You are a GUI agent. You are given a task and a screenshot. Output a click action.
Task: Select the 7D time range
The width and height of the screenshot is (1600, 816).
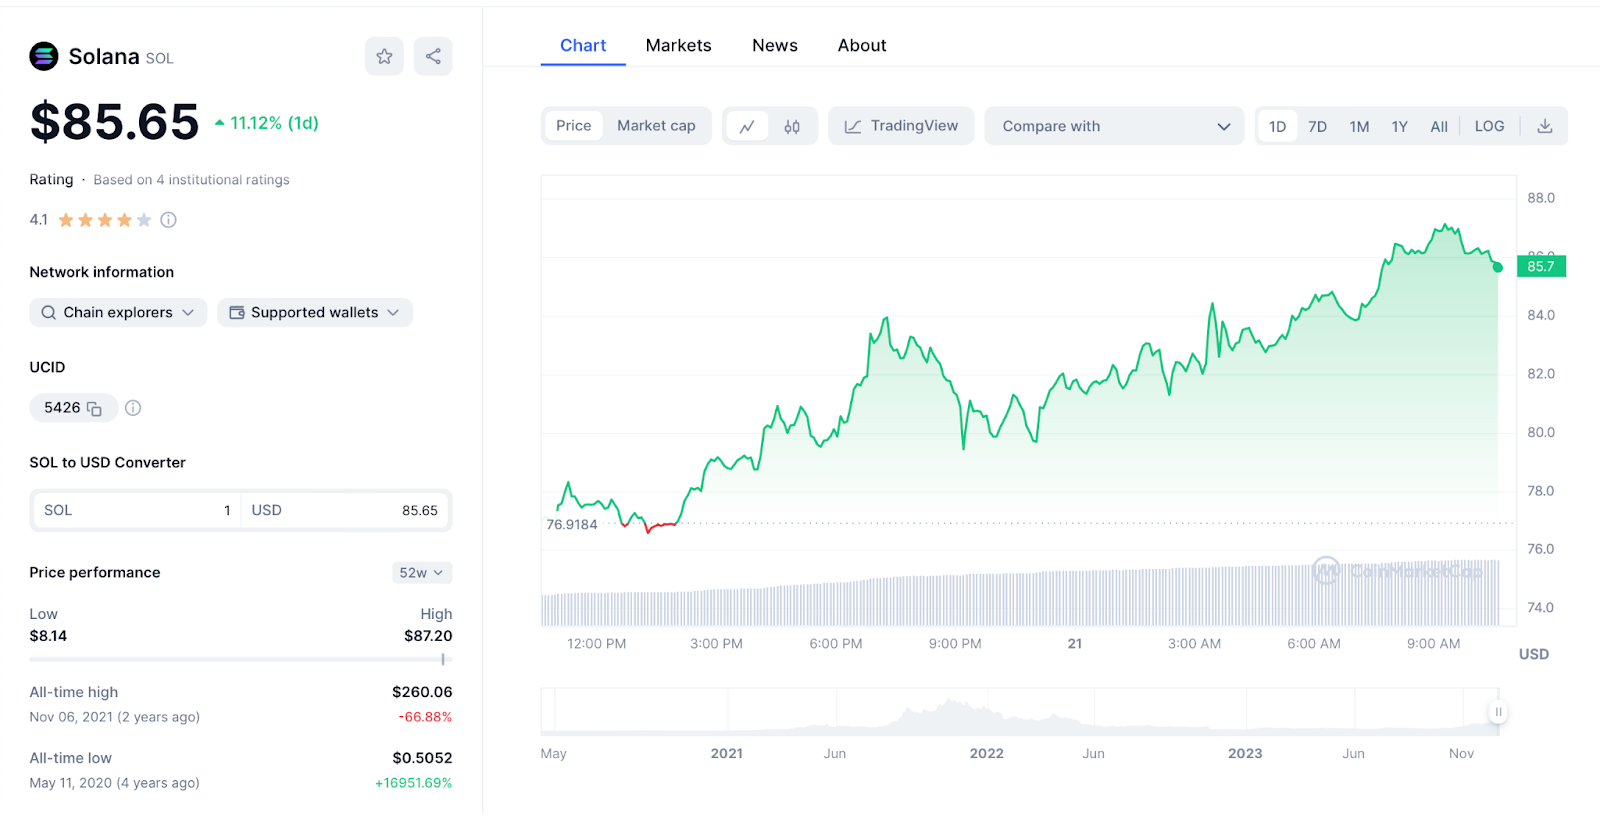coord(1317,126)
